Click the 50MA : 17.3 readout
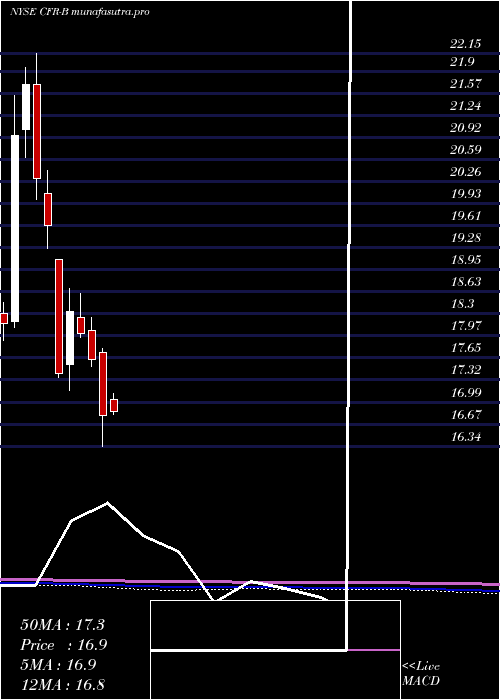500x700 pixels. click(x=62, y=625)
